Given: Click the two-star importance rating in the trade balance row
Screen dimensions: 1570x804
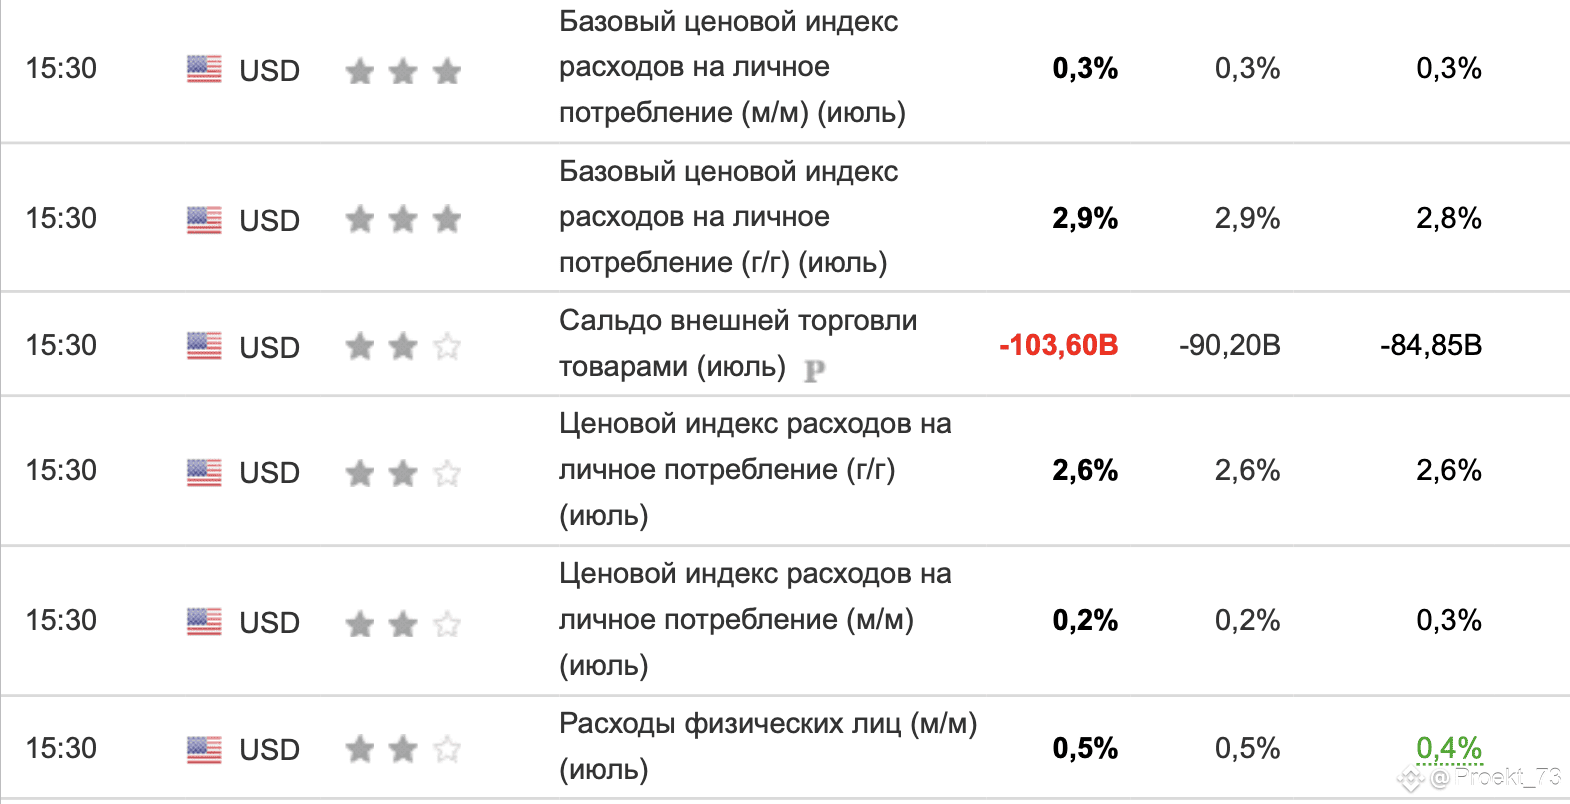Looking at the screenshot, I should [x=403, y=347].
